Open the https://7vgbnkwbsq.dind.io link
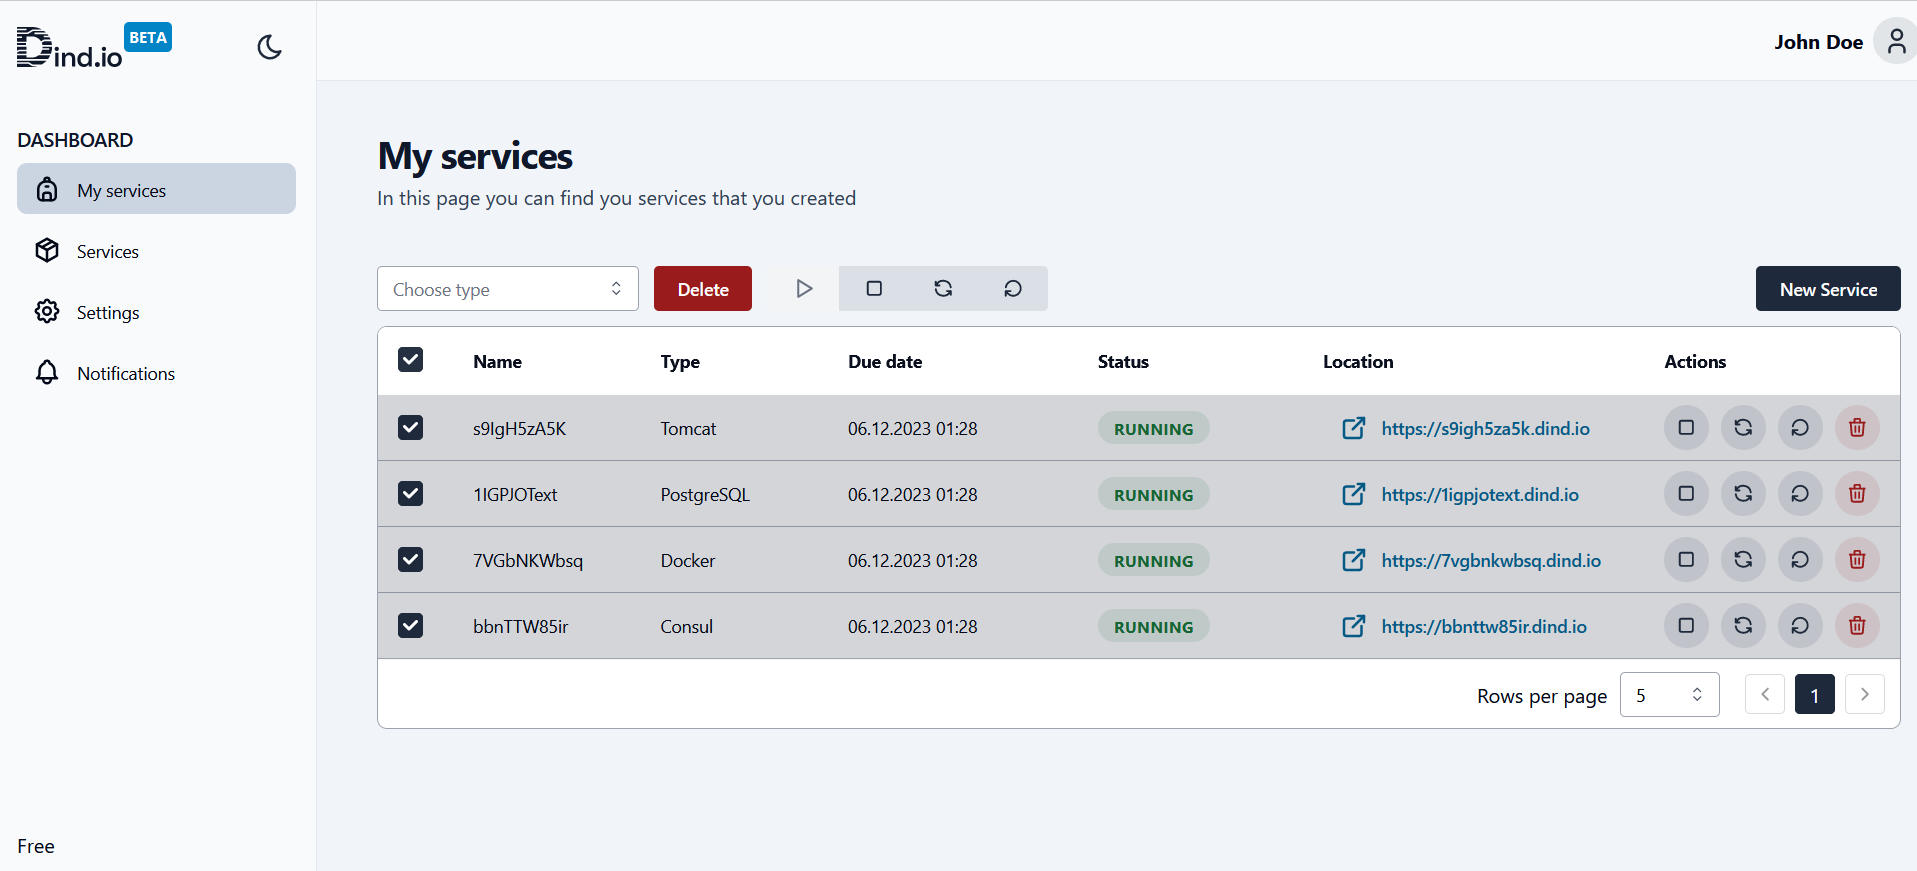The height and width of the screenshot is (871, 1917). click(1491, 560)
